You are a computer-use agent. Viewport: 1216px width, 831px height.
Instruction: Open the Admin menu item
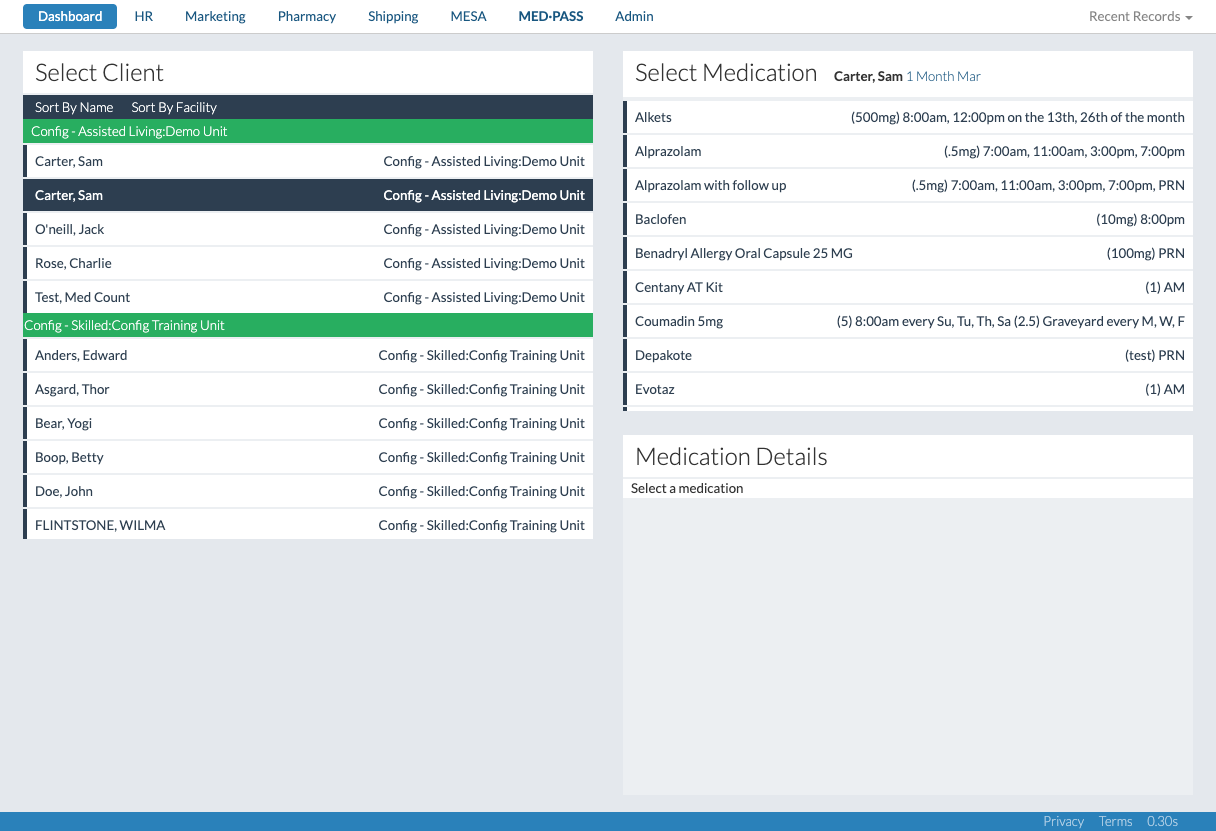click(634, 16)
